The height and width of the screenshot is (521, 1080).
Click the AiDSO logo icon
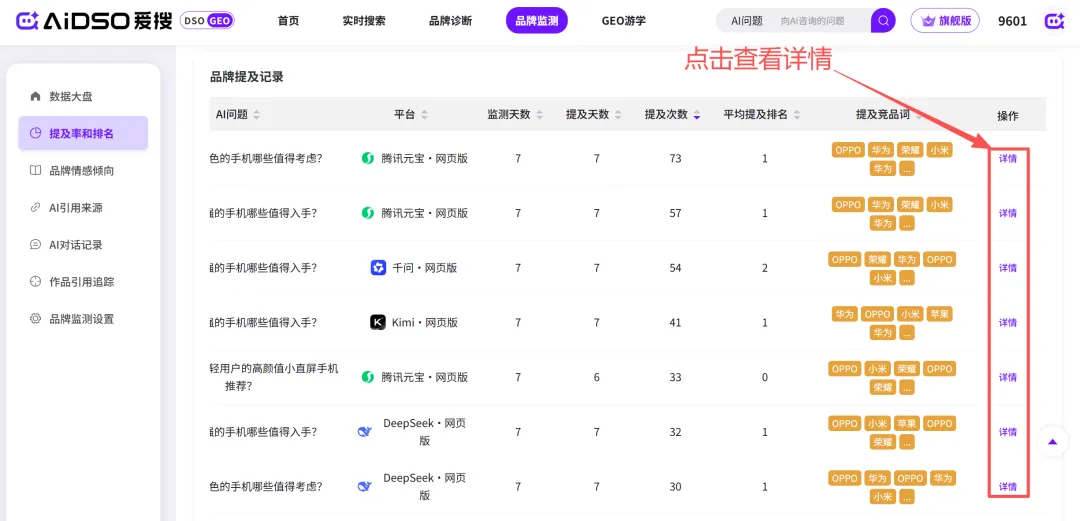tap(28, 21)
